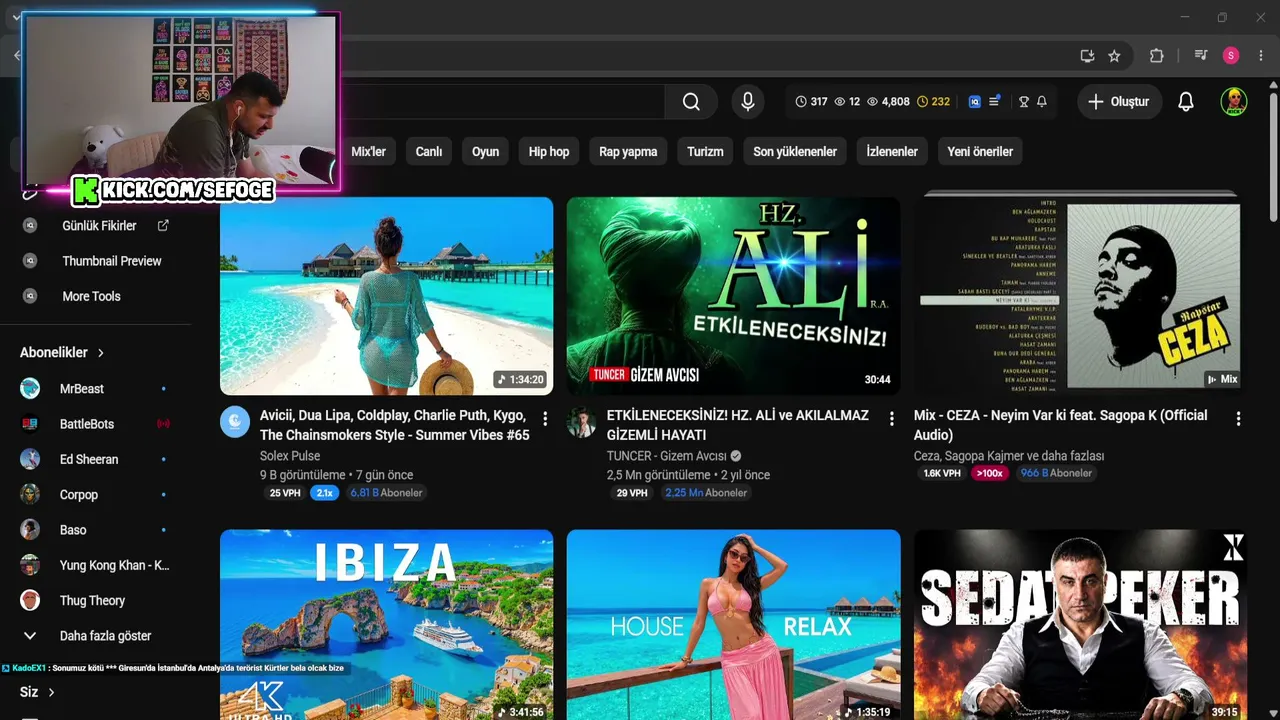Click the install app icon in address bar
The height and width of the screenshot is (720, 1280).
click(x=1087, y=56)
